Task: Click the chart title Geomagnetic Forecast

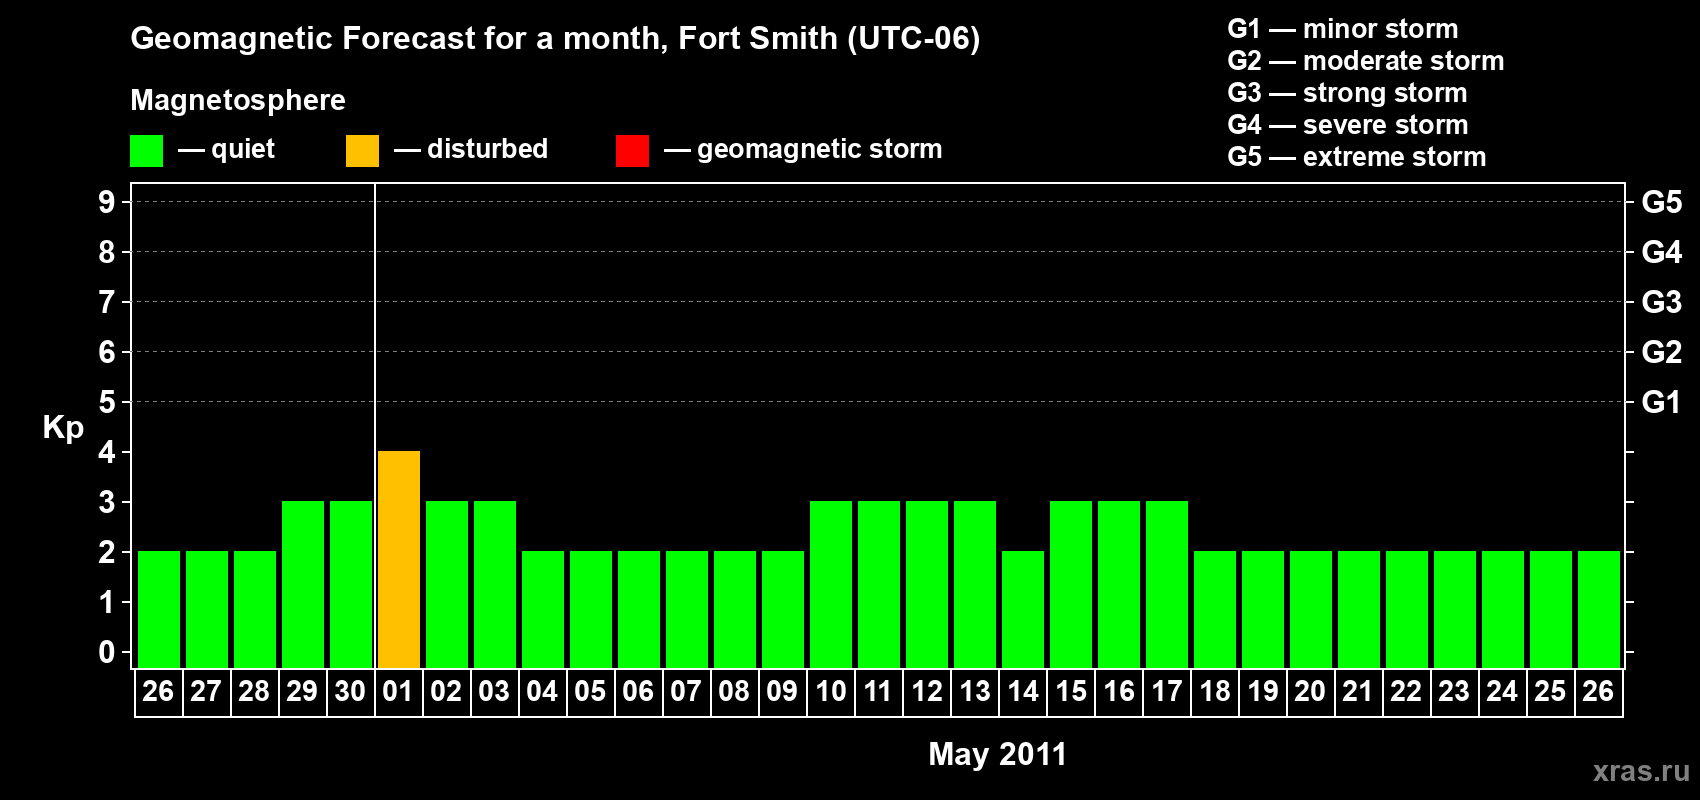Action: tap(555, 39)
